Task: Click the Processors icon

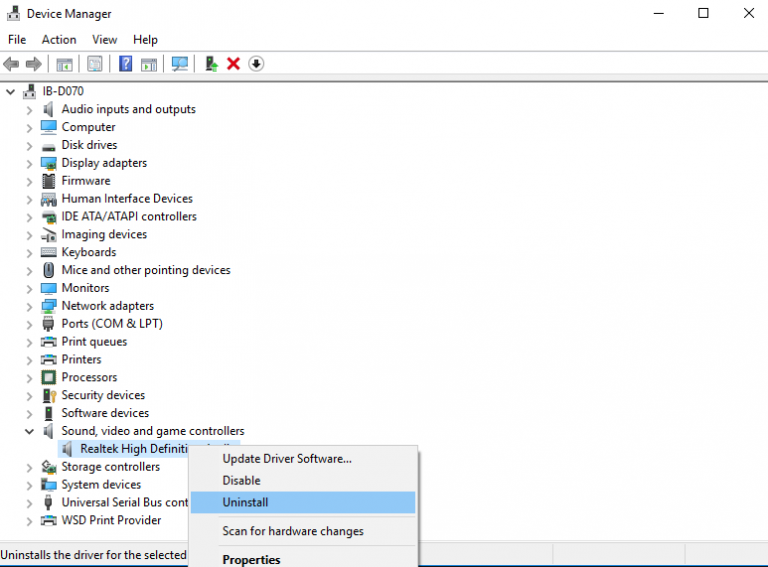Action: [48, 378]
